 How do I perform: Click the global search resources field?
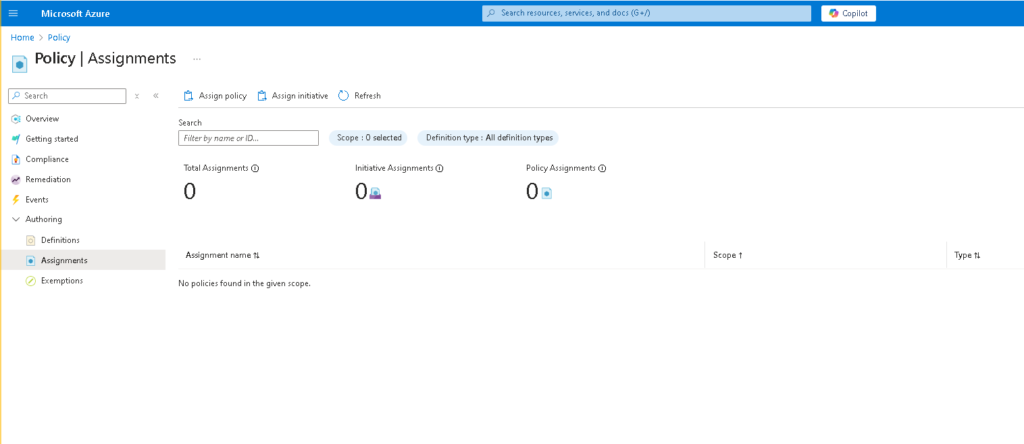[647, 13]
